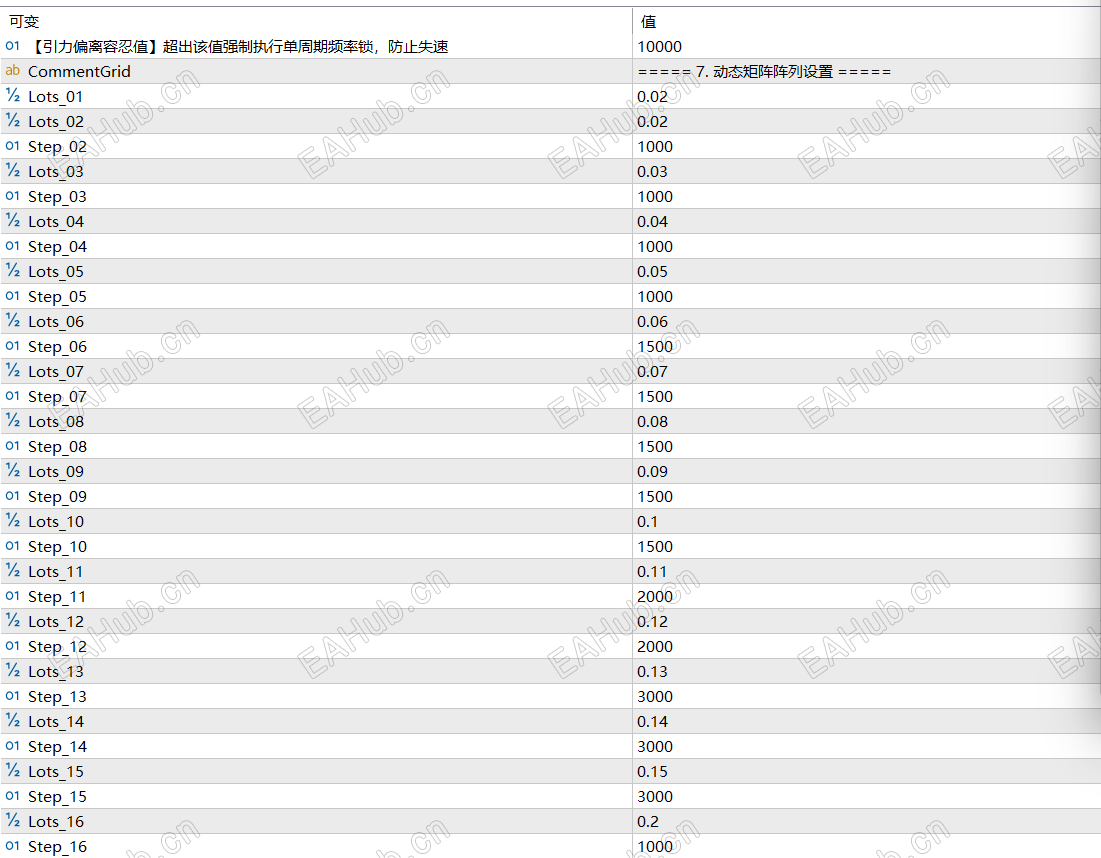This screenshot has width=1101, height=858.
Task: Select the Lots_10 value 0.1
Action: click(x=647, y=522)
